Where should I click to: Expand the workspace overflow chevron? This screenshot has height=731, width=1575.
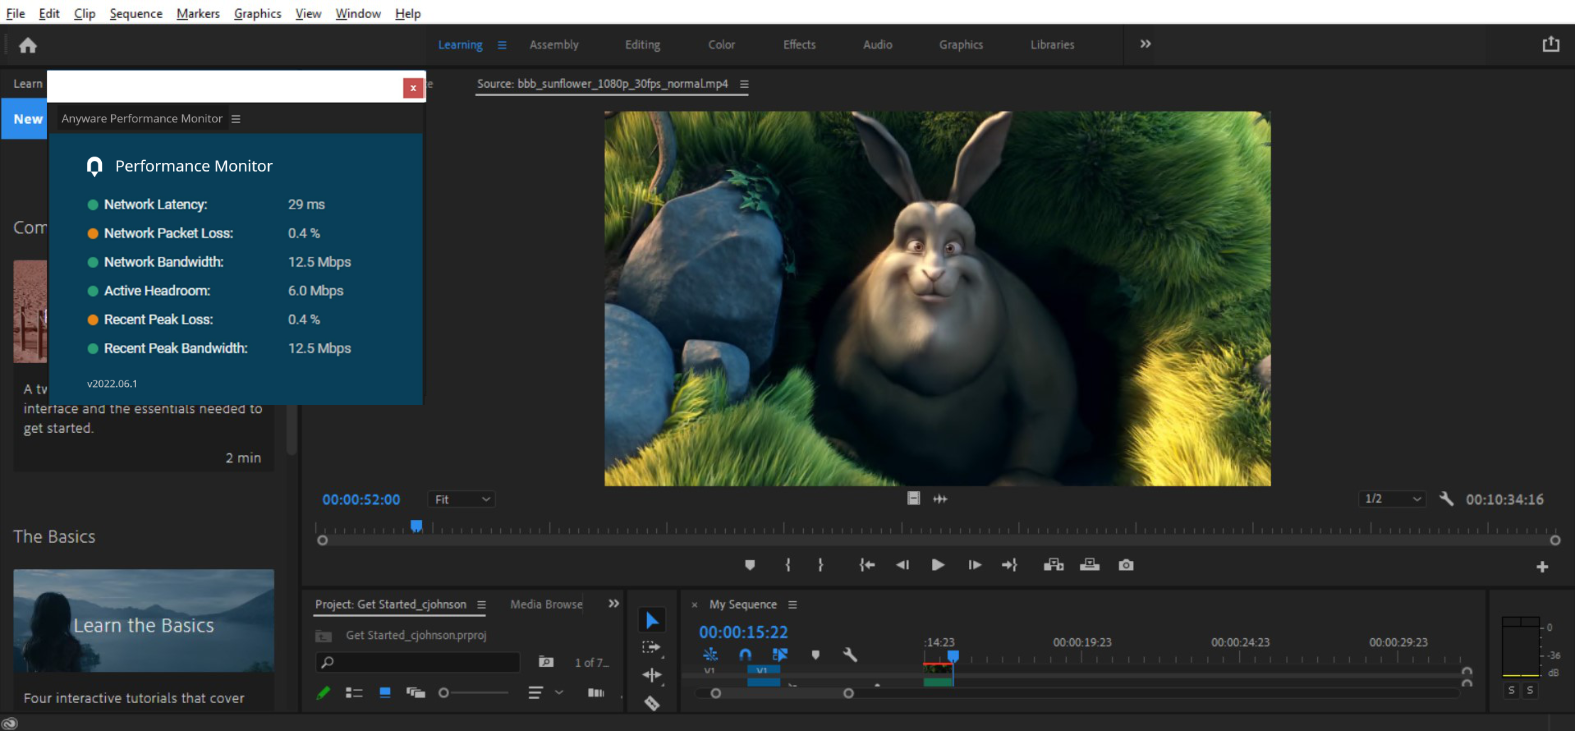(1145, 44)
